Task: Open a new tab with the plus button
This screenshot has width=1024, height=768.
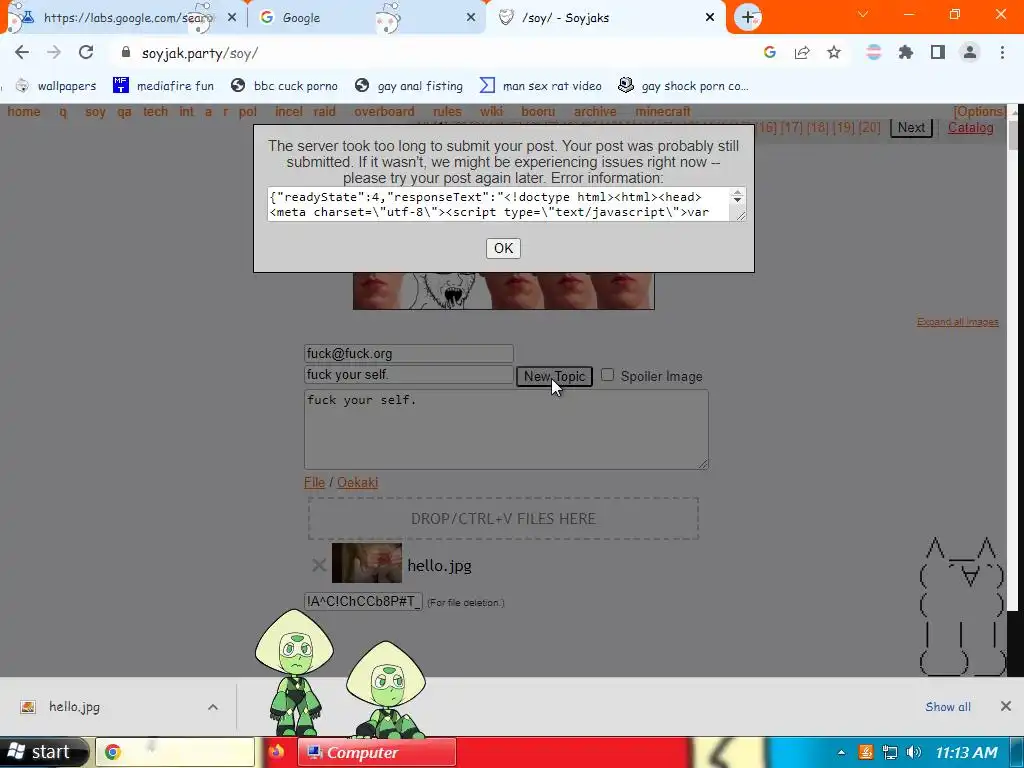Action: (748, 17)
